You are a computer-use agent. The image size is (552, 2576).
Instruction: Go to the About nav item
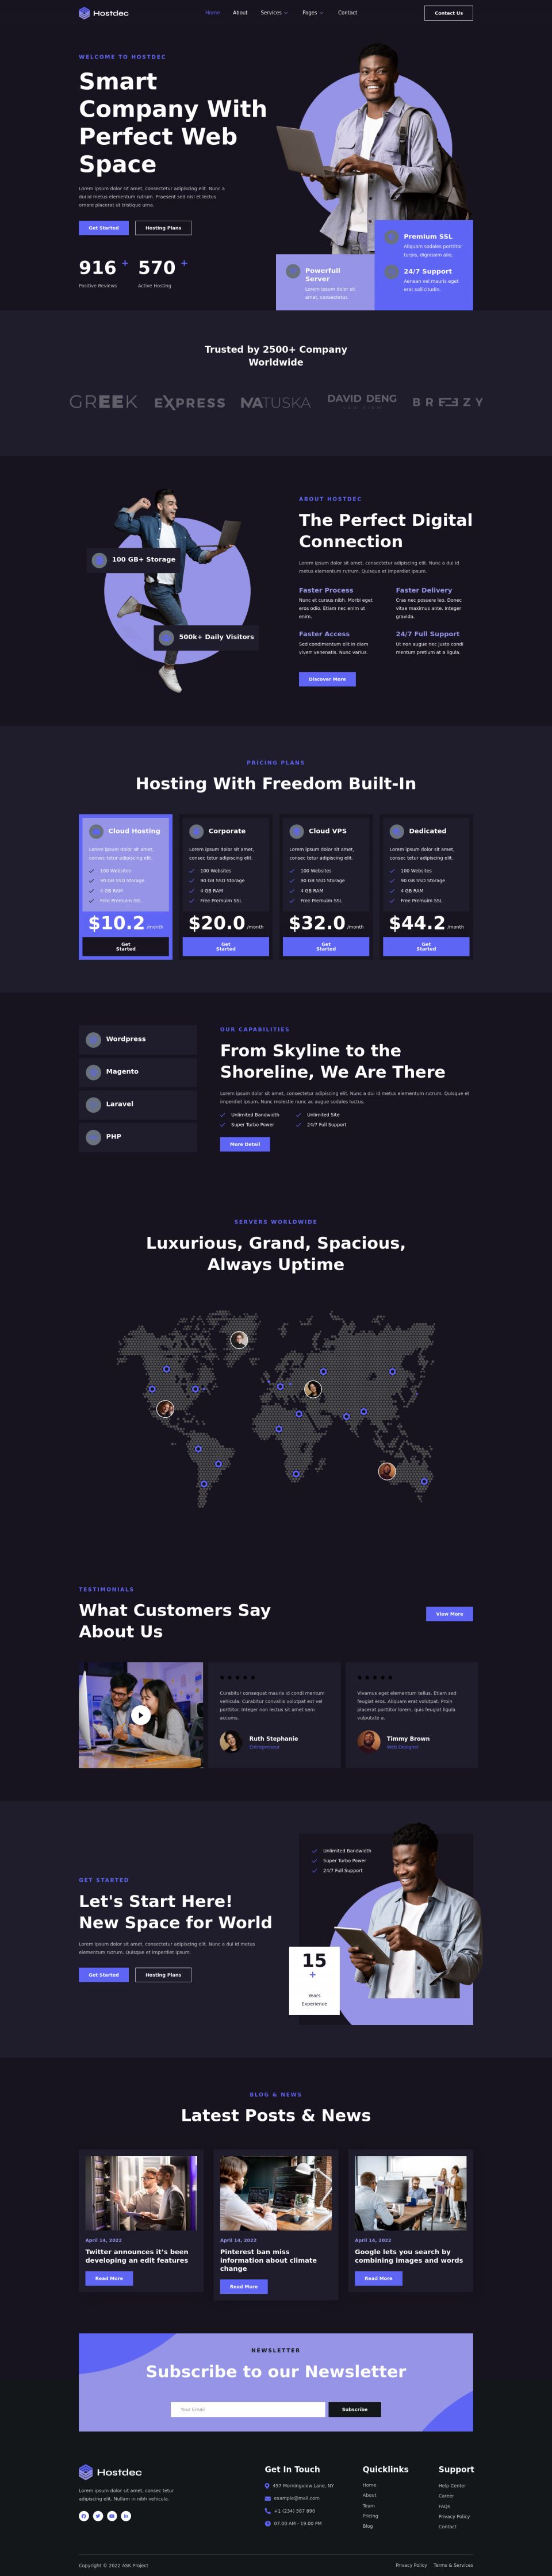click(240, 13)
